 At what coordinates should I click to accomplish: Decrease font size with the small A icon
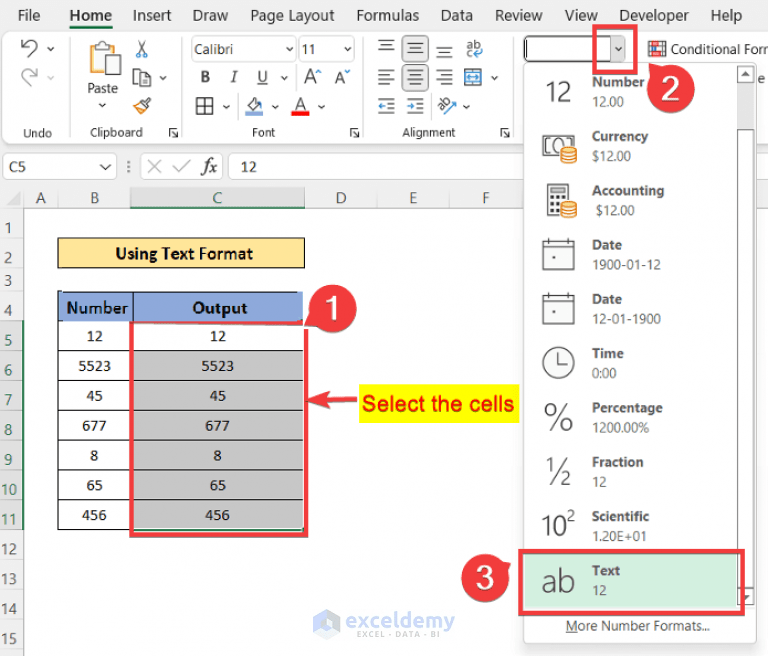[x=342, y=77]
